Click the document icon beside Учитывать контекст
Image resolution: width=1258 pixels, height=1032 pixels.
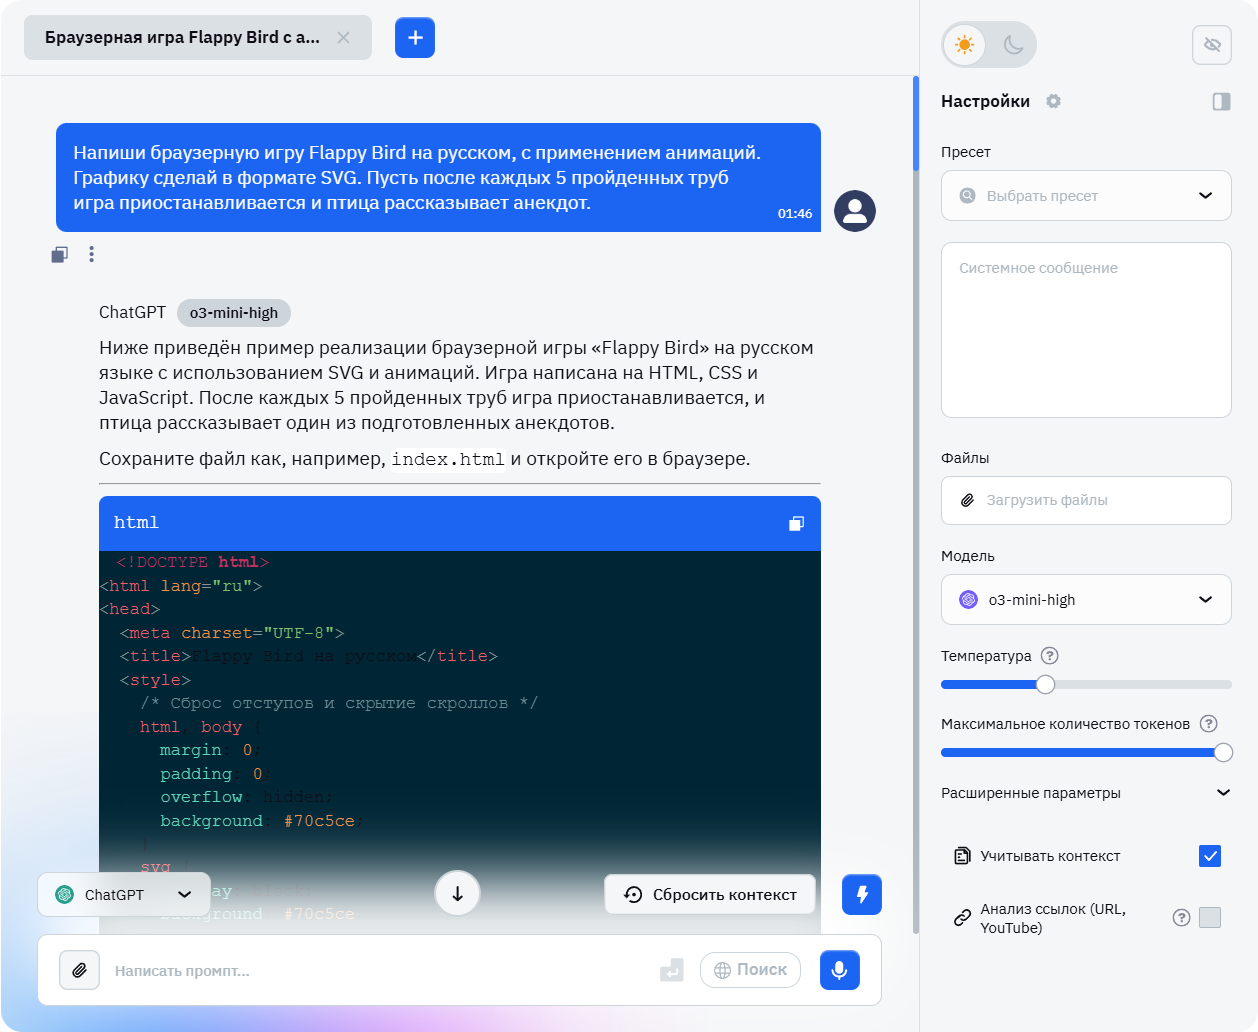[x=962, y=856]
